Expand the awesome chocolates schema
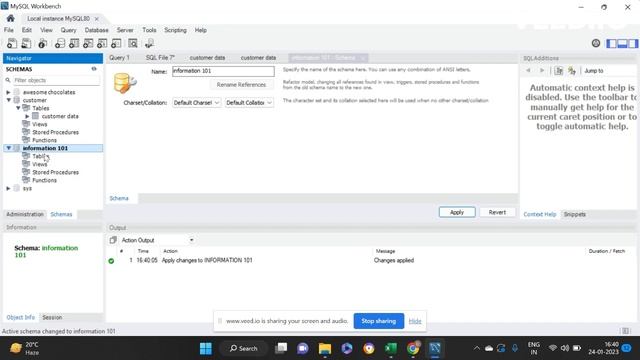 pyautogui.click(x=8, y=92)
